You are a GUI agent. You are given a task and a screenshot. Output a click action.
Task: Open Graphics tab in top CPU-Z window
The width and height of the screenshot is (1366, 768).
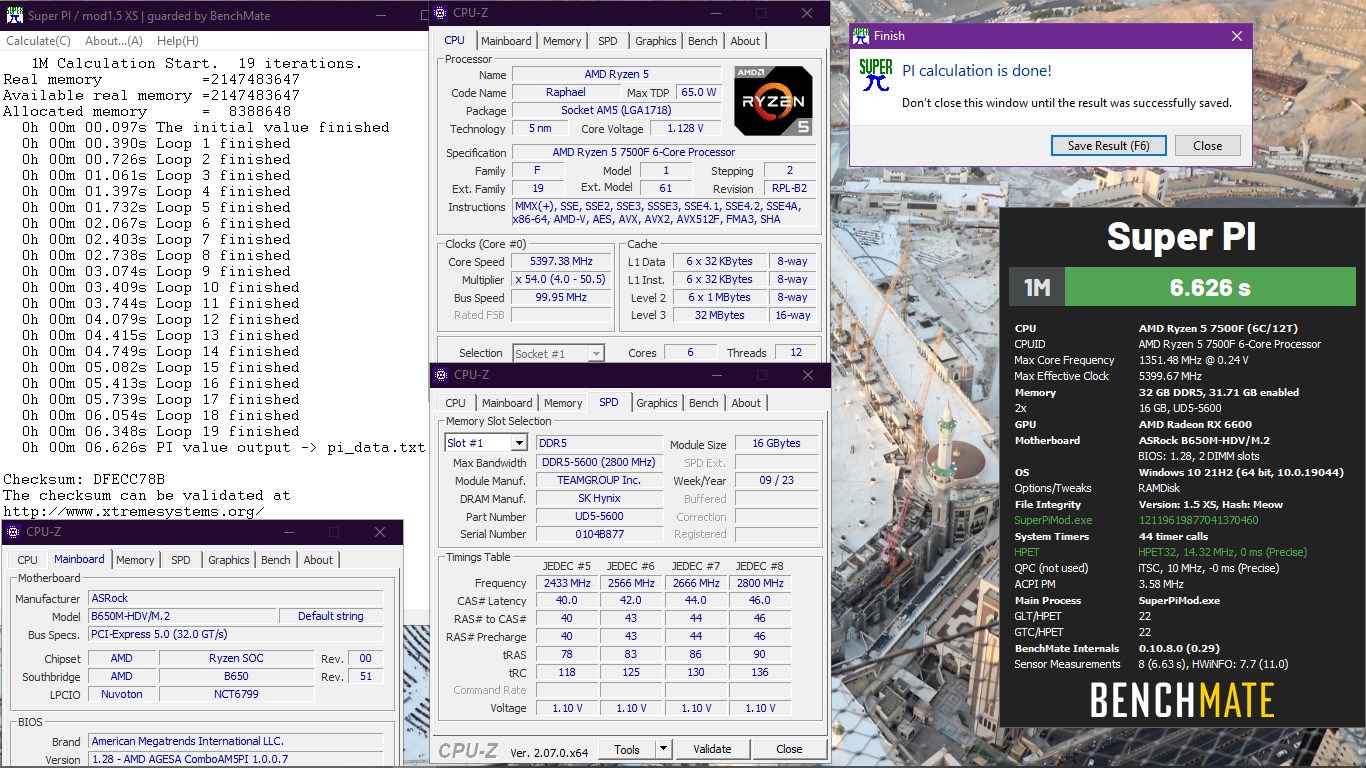(x=656, y=41)
